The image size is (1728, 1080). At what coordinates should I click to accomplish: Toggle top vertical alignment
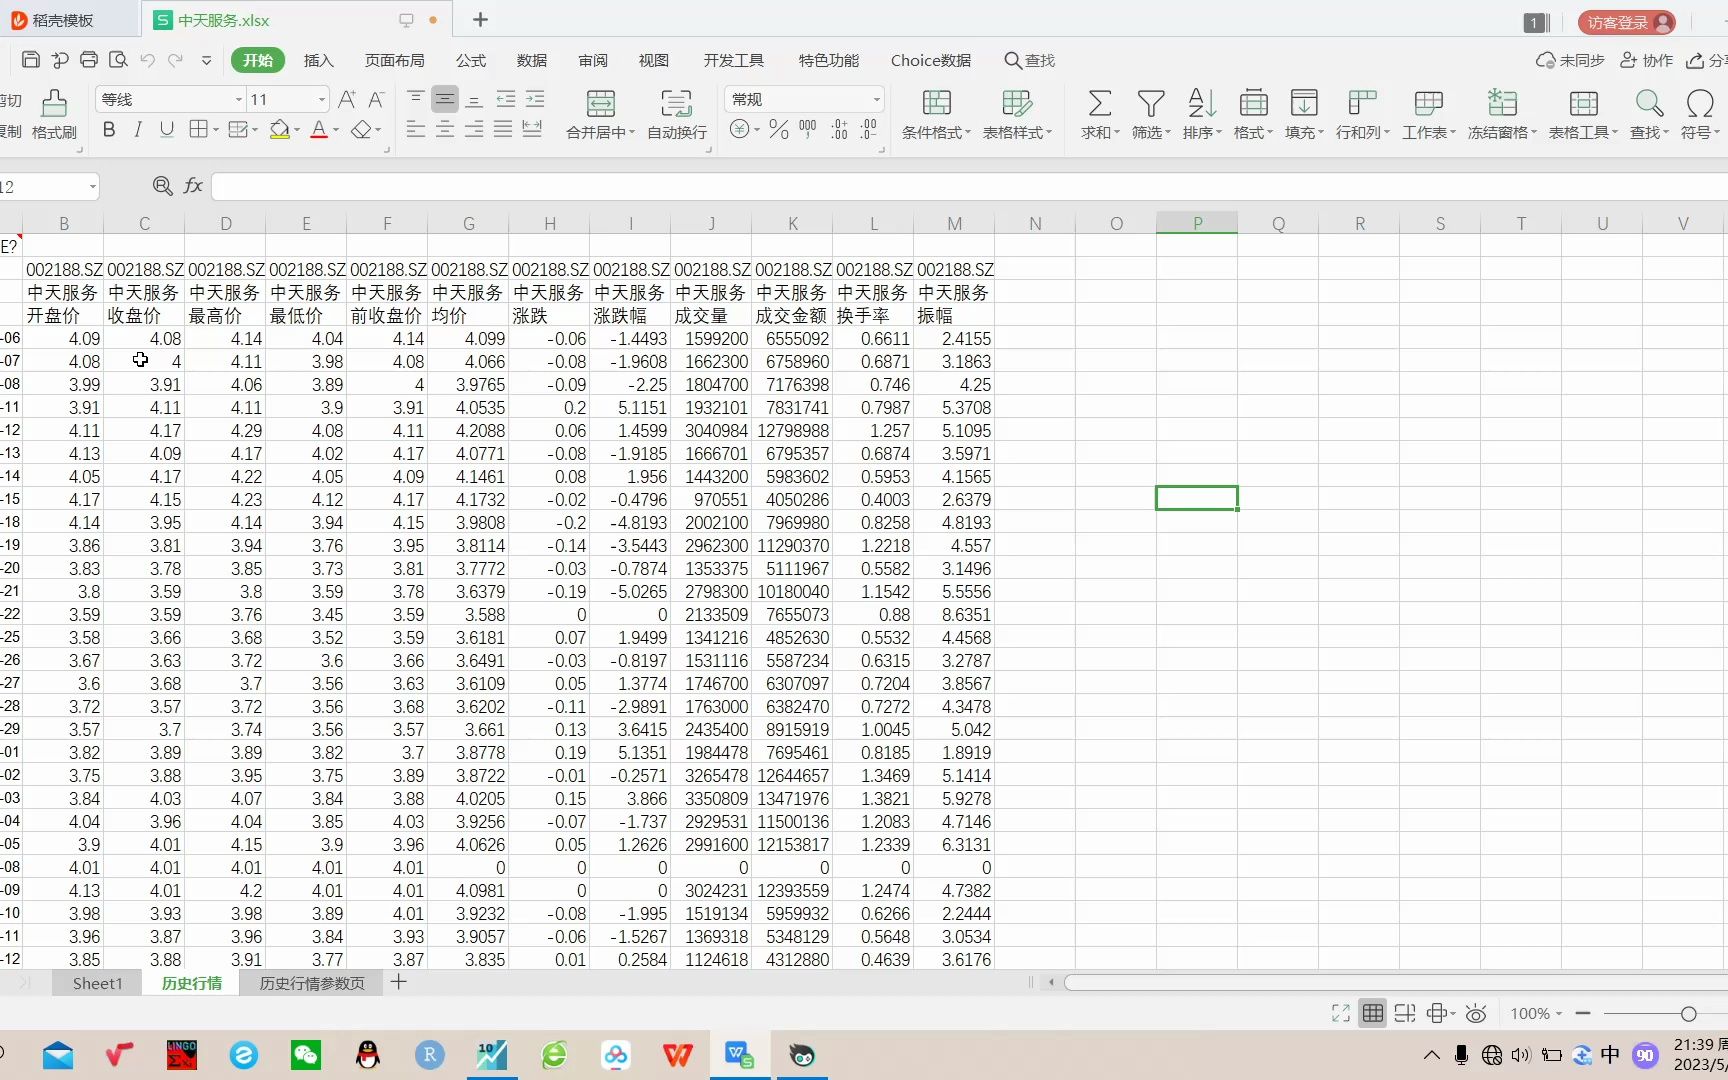(x=416, y=99)
